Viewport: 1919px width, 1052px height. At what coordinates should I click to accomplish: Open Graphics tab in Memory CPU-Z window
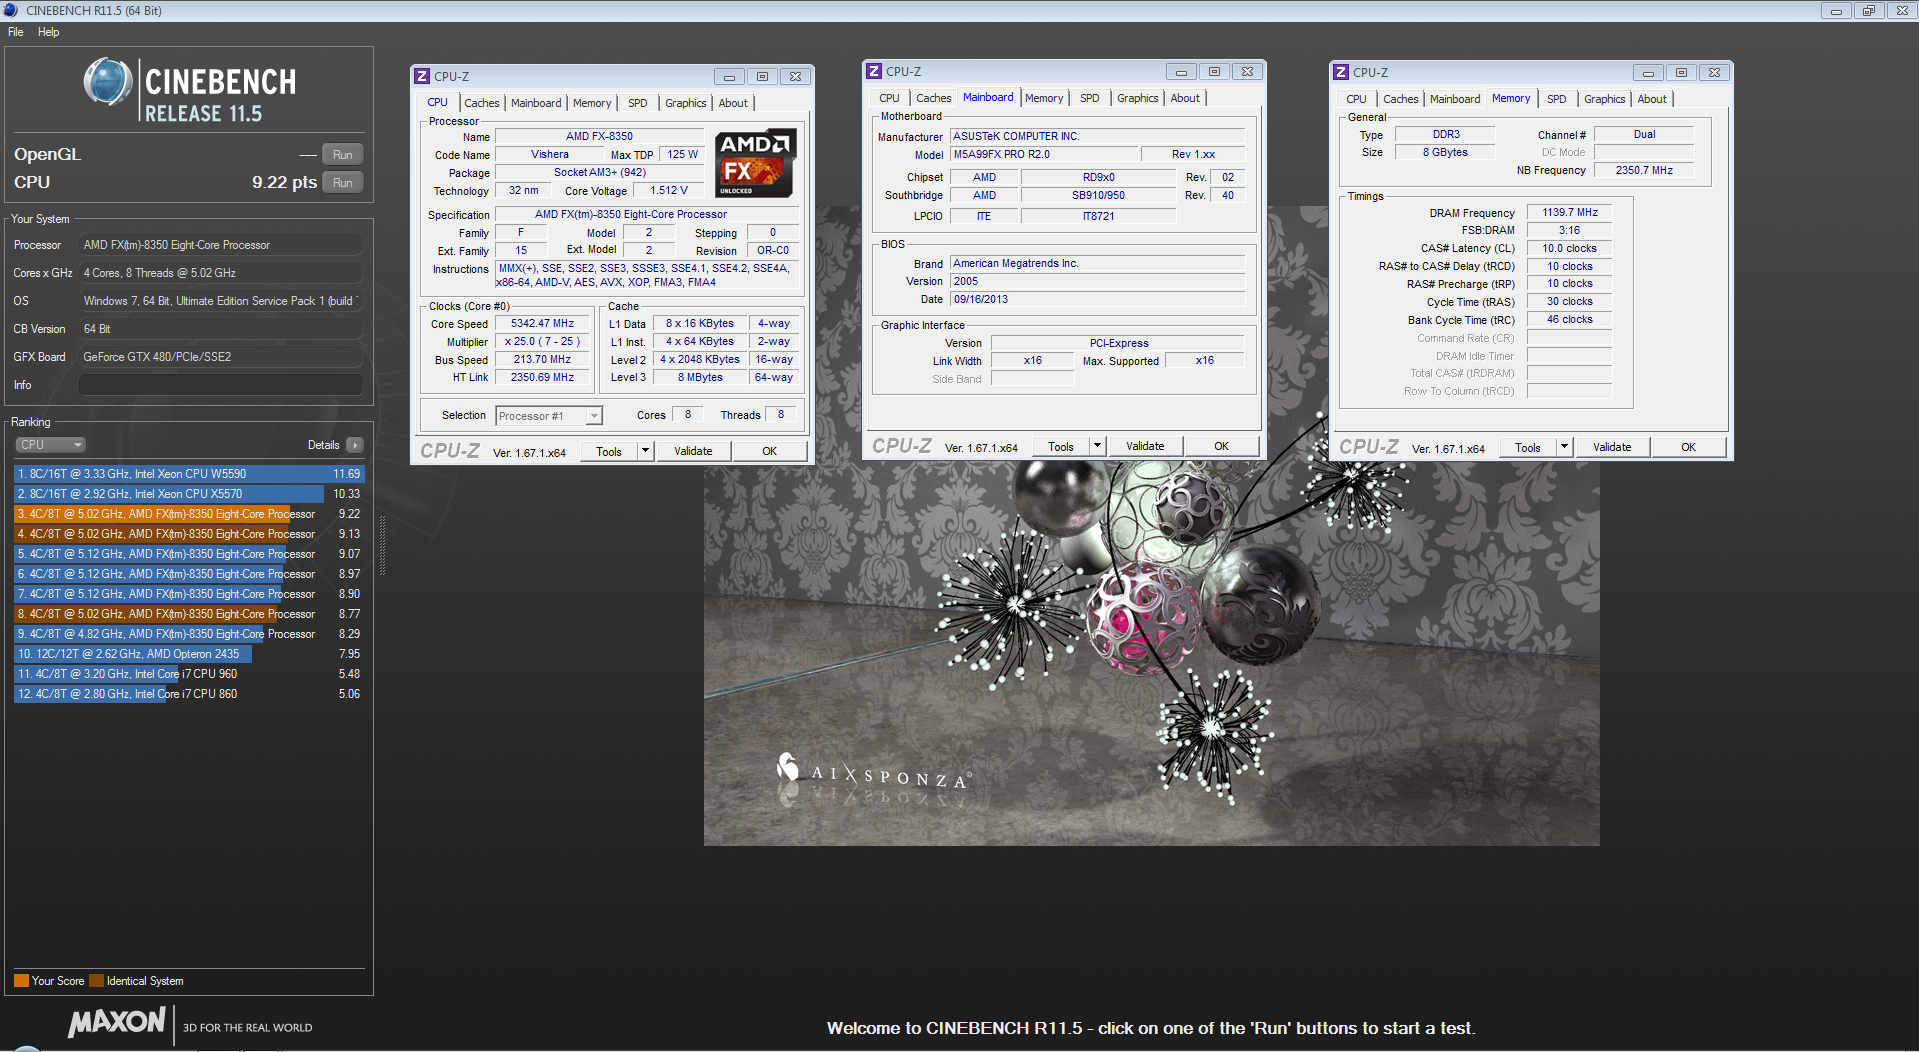click(x=1604, y=99)
